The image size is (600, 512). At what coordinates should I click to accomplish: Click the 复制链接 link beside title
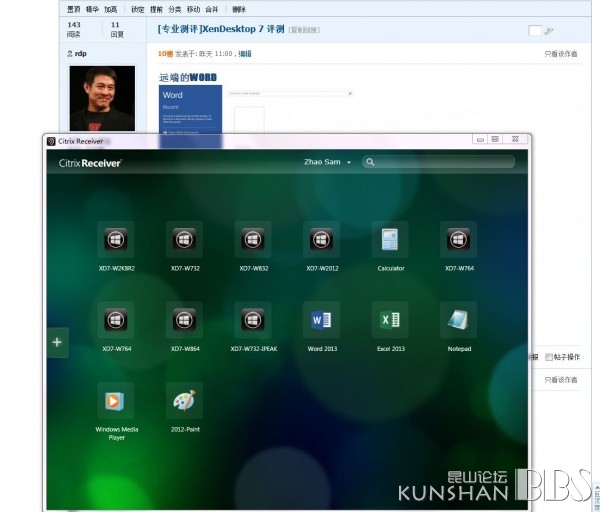tap(304, 30)
